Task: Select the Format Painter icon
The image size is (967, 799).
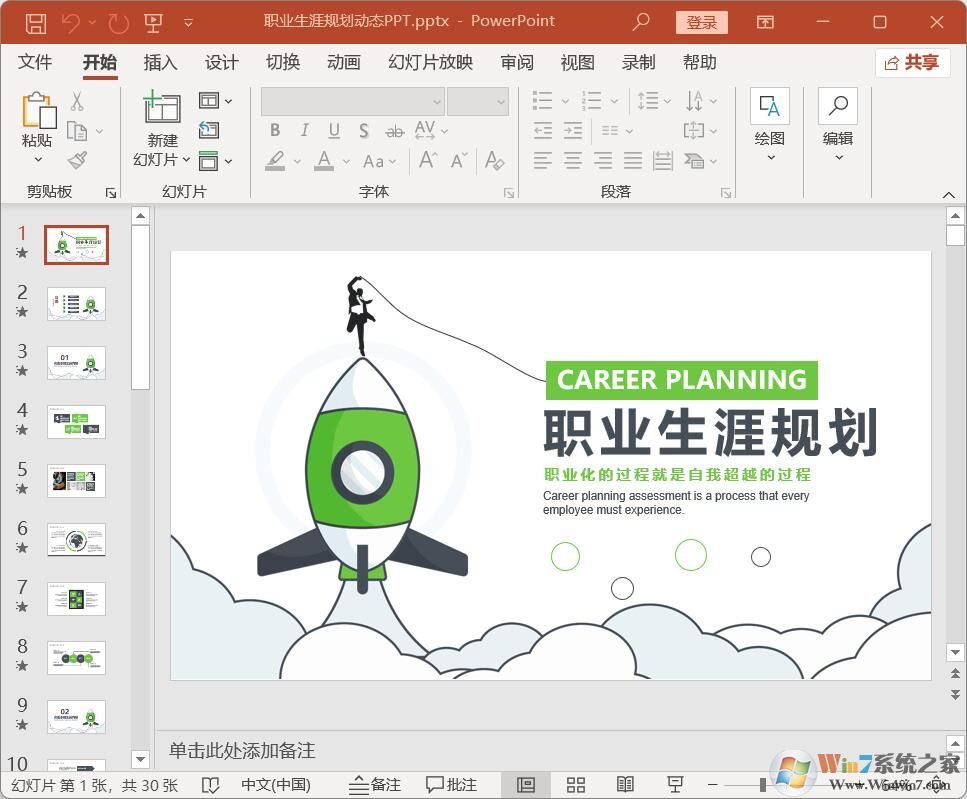Action: coord(78,161)
